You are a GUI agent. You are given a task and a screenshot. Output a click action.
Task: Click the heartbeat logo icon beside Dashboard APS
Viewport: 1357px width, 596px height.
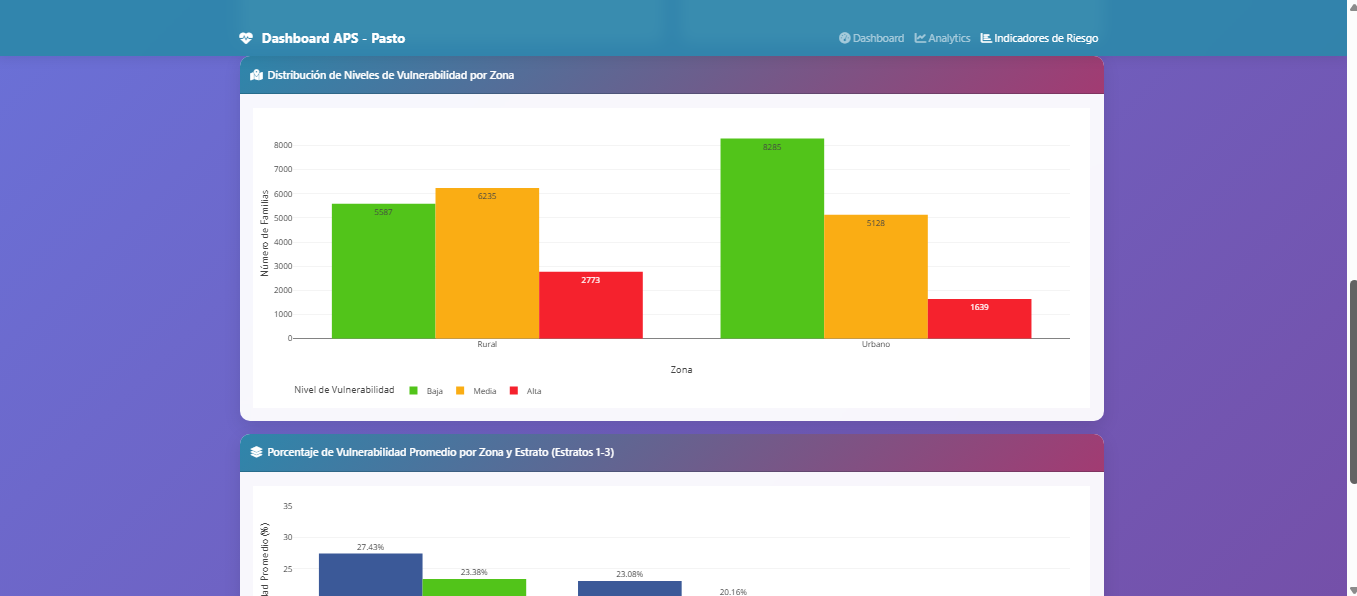coord(247,39)
